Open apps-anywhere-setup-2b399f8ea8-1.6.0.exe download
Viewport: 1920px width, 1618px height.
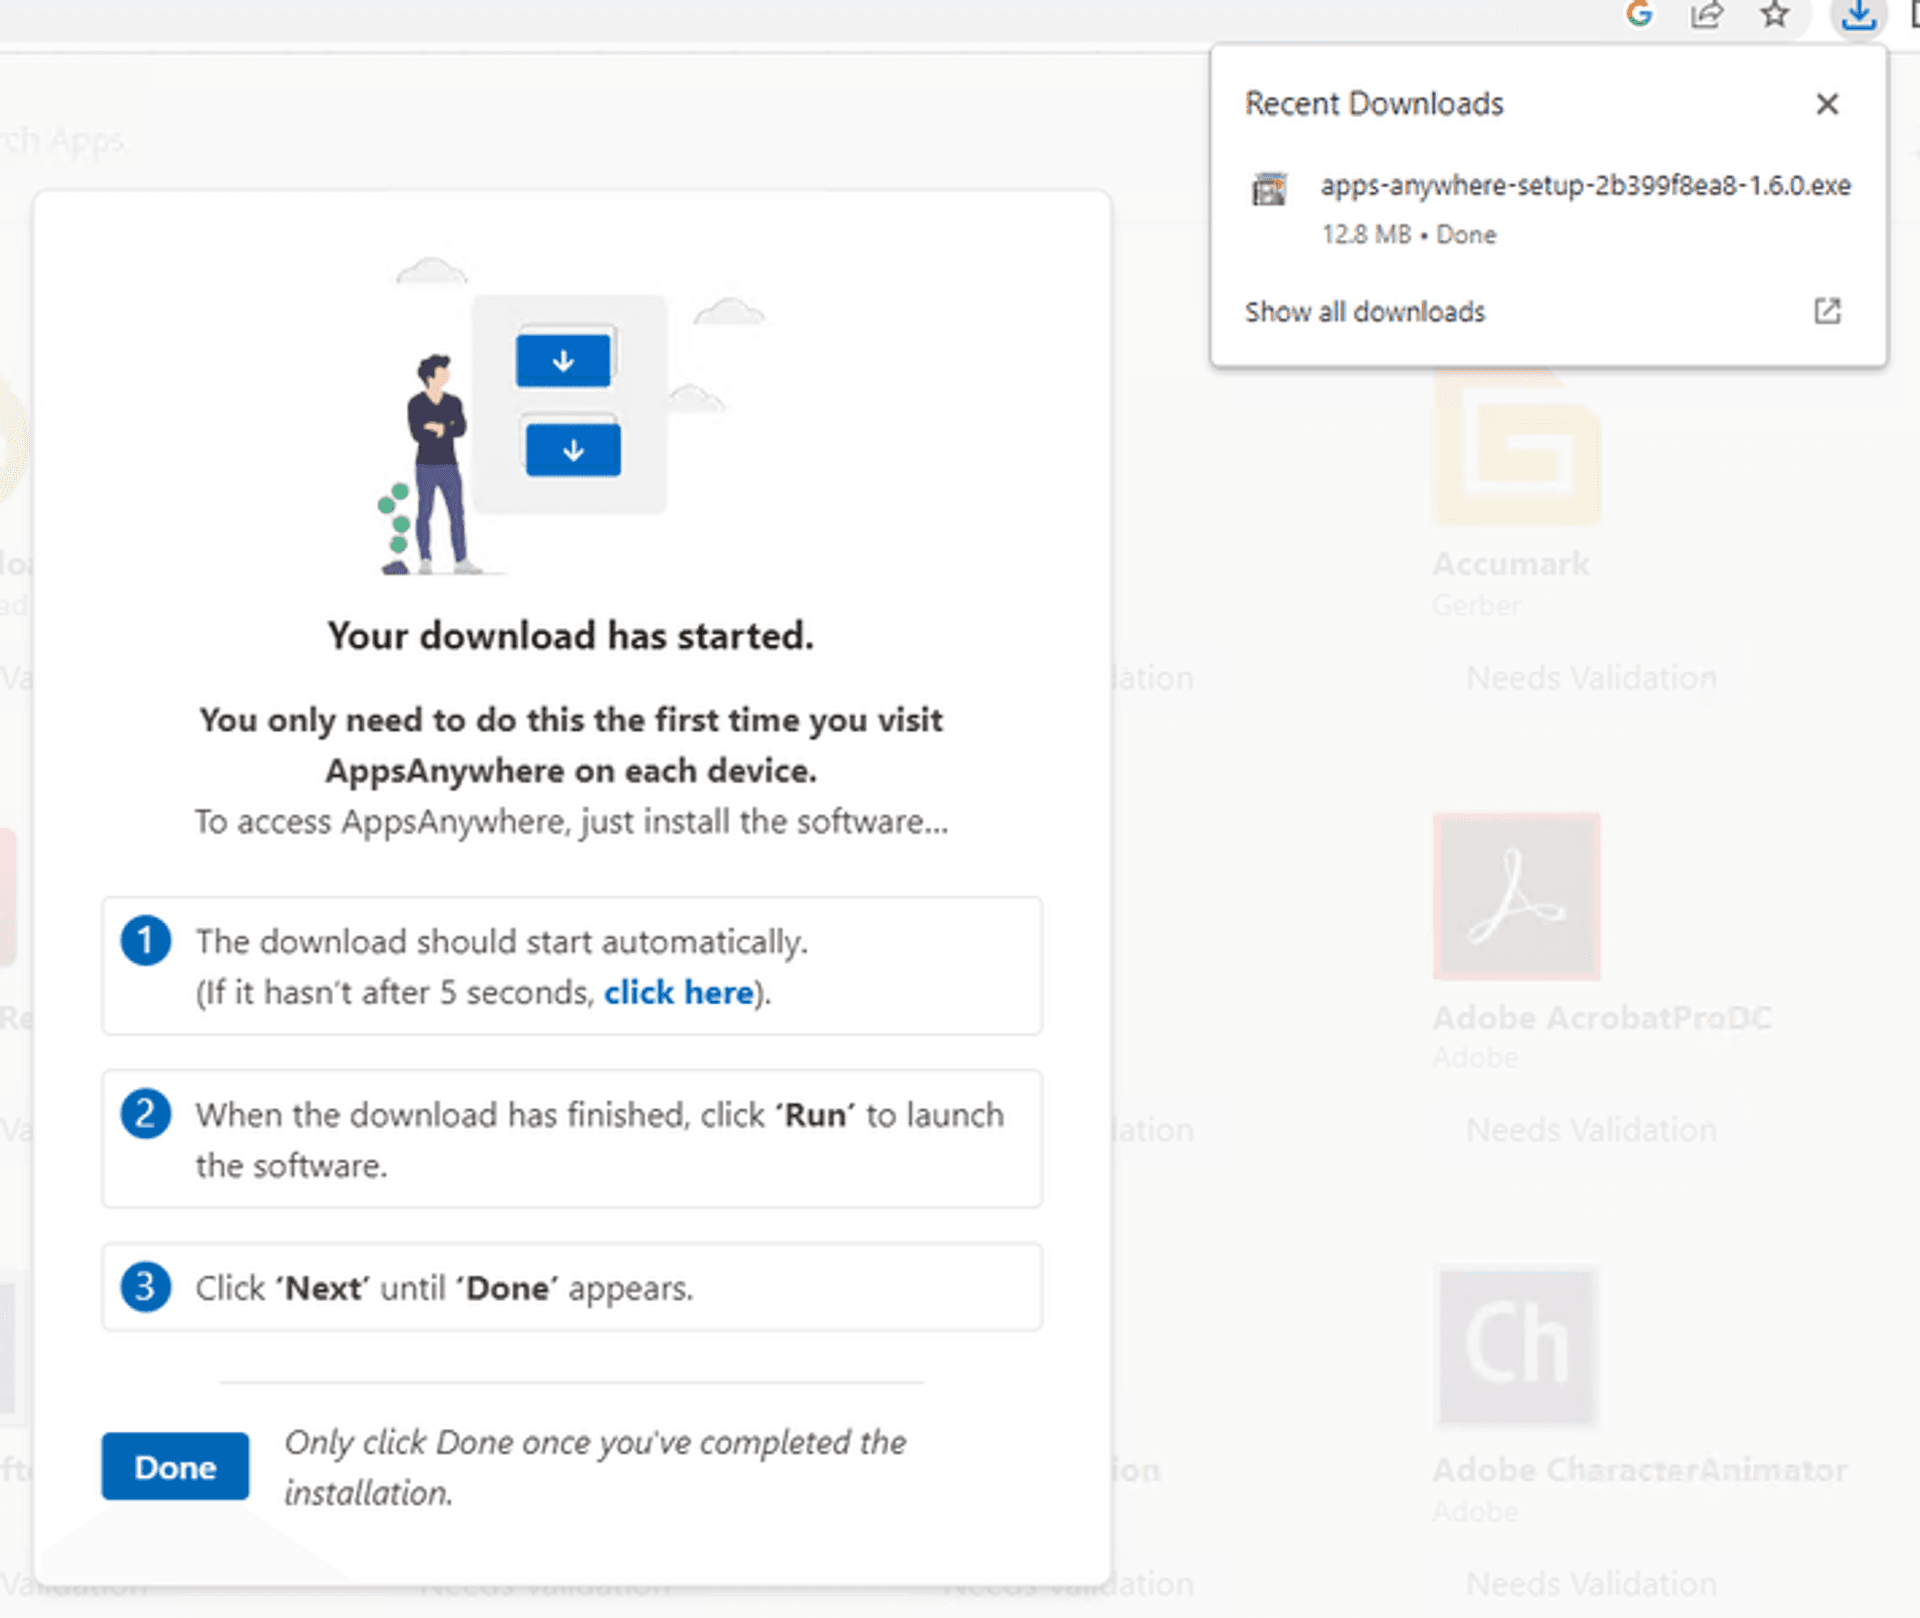1585,186
